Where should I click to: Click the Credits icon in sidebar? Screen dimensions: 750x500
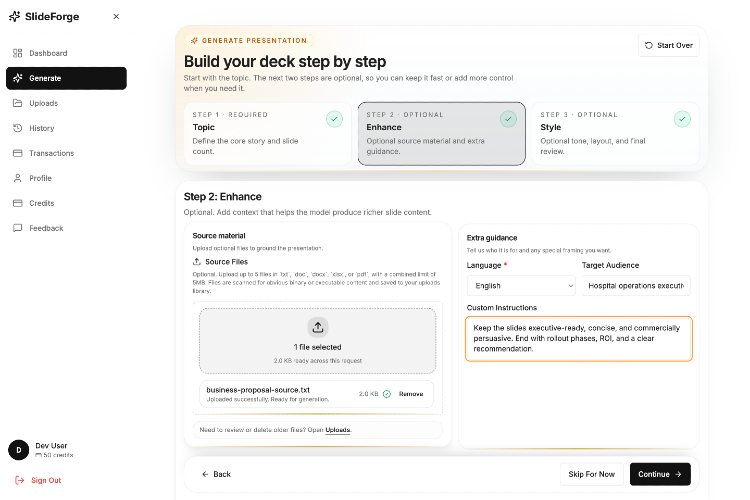(18, 203)
